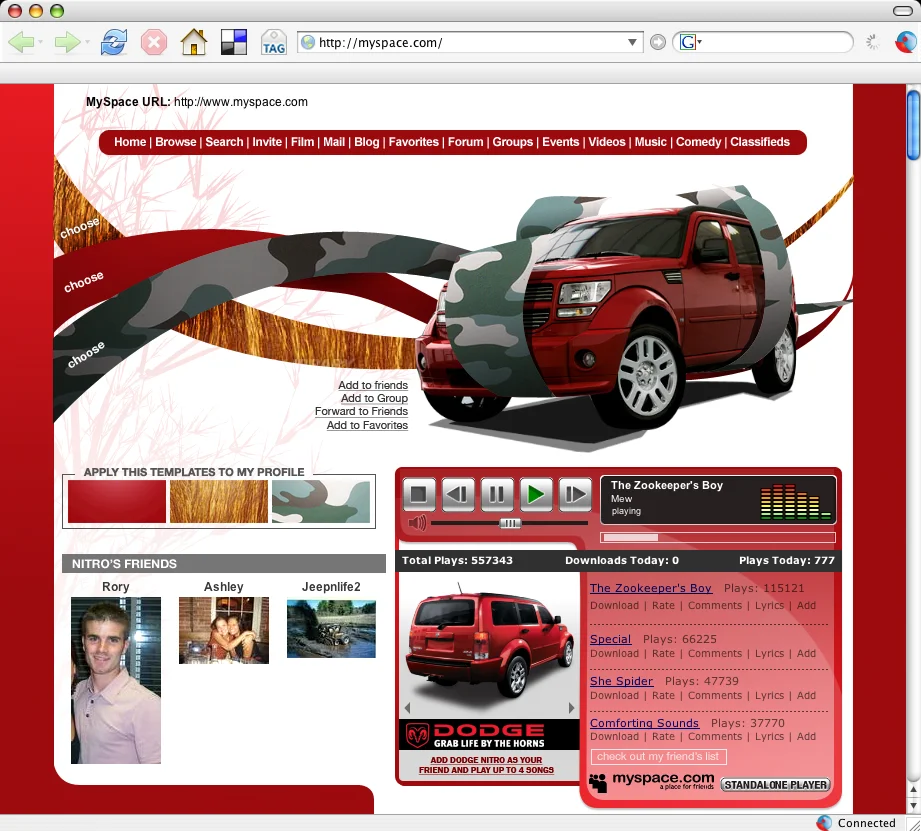This screenshot has width=921, height=831.
Task: Click the checkered squares toolbar icon
Action: pos(233,42)
